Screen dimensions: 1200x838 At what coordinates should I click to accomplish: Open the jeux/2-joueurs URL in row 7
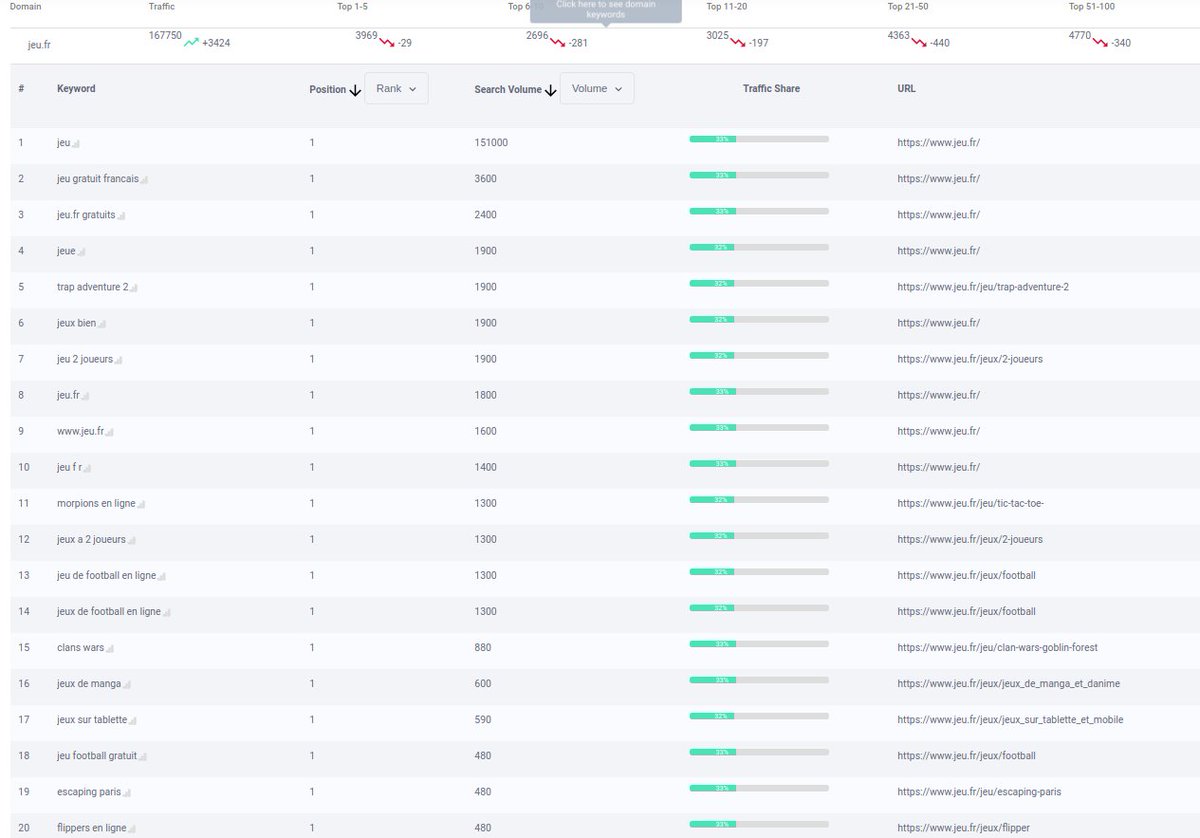(x=970, y=359)
